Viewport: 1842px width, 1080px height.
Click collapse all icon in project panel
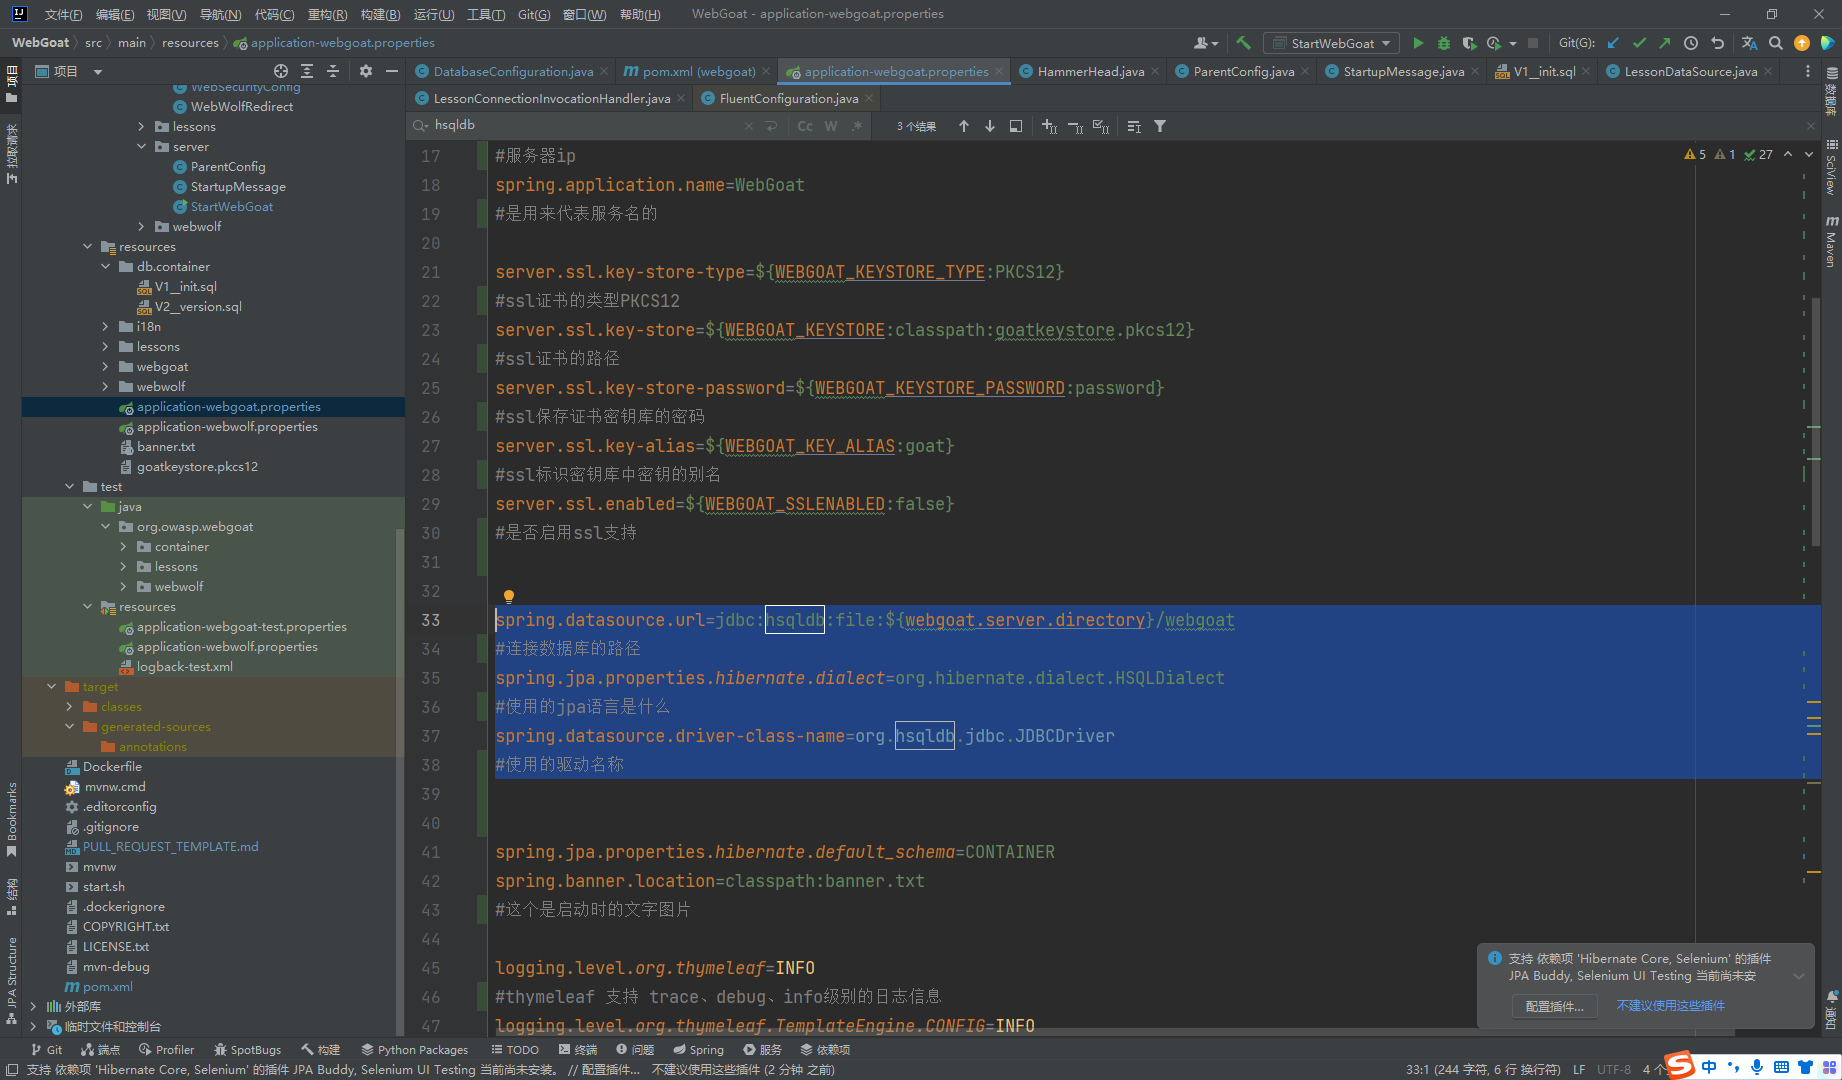click(x=333, y=71)
